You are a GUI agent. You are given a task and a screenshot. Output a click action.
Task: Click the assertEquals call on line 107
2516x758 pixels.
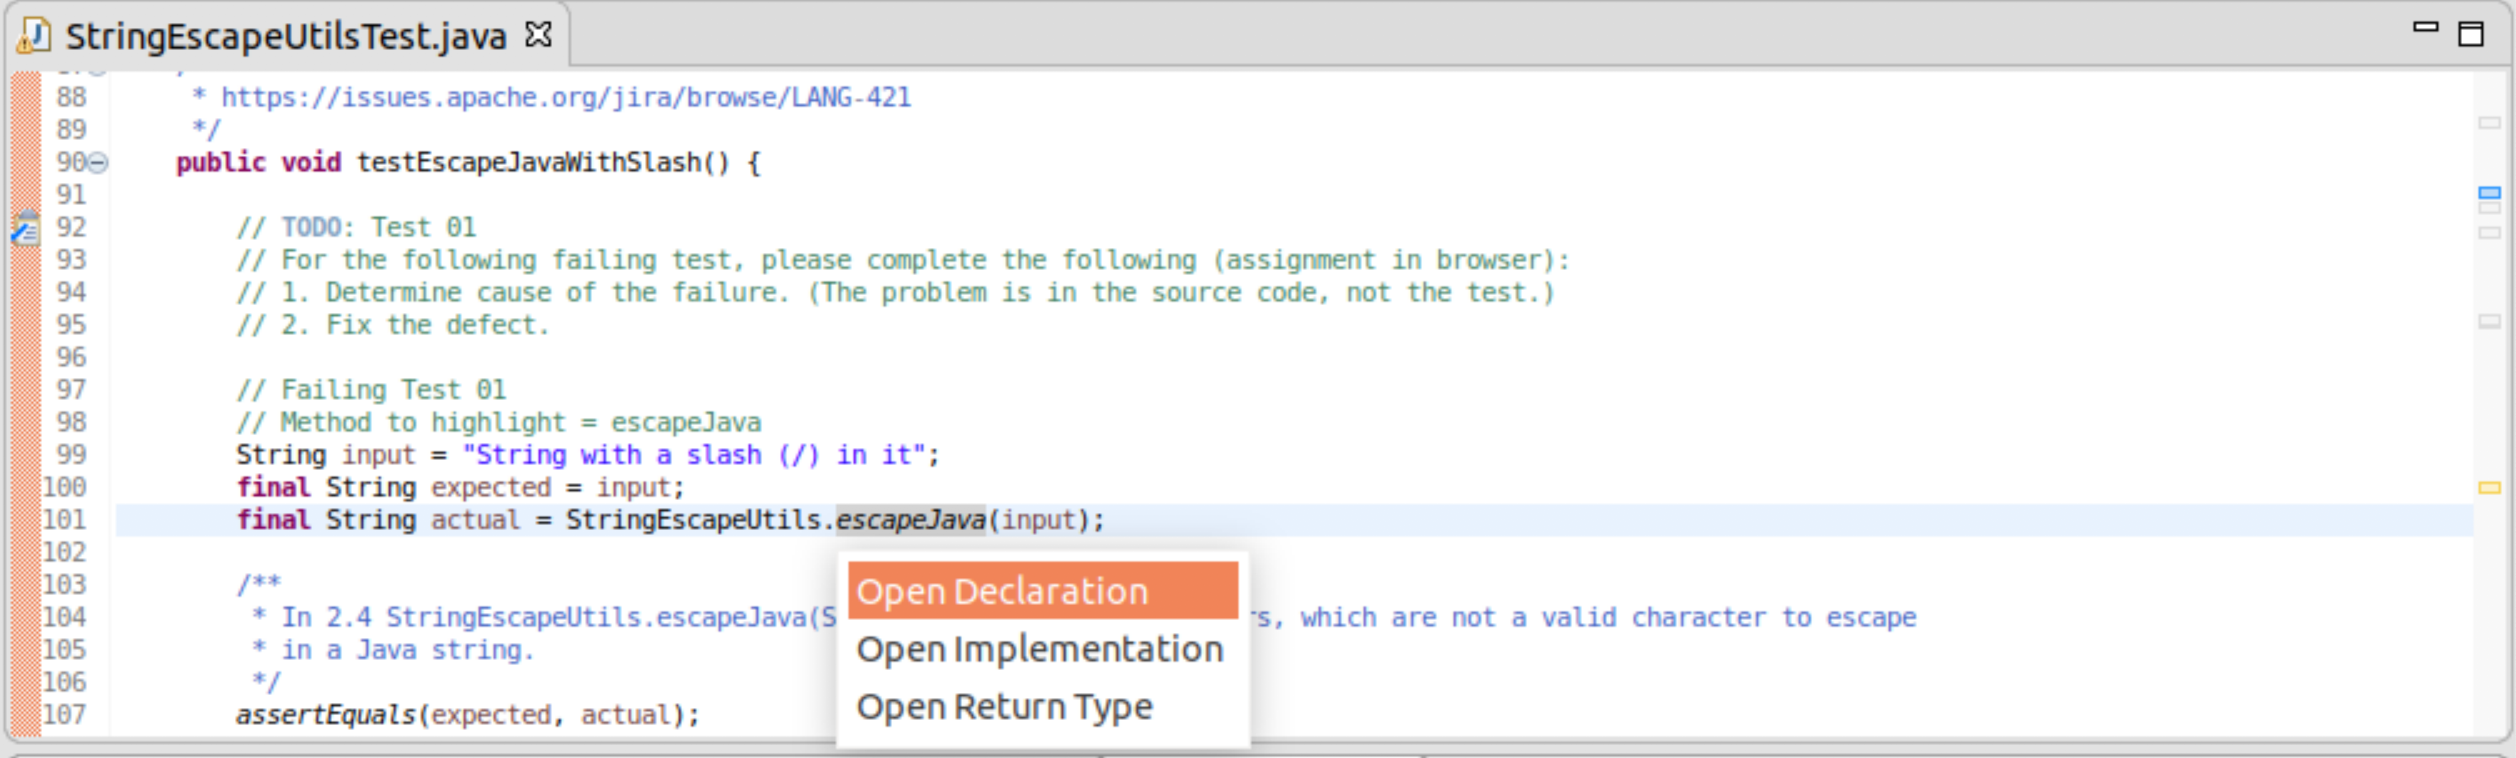coord(325,715)
